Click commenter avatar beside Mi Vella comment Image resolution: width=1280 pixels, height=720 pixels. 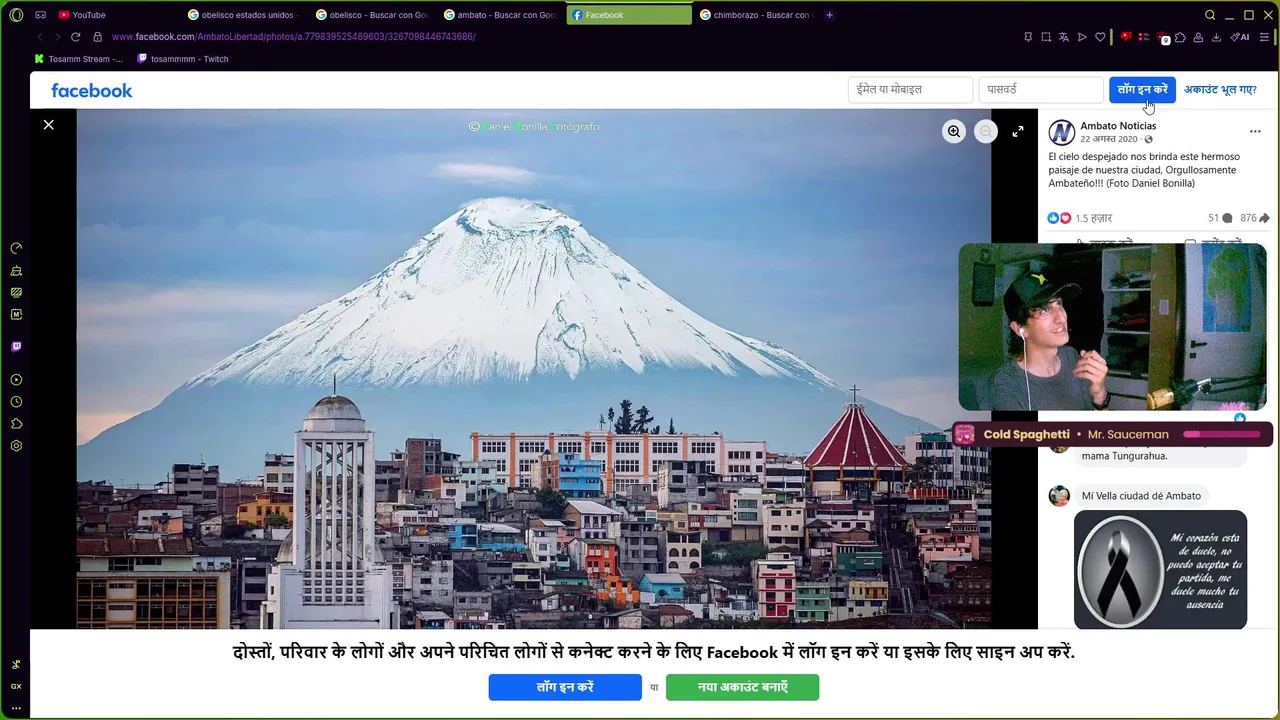1059,496
